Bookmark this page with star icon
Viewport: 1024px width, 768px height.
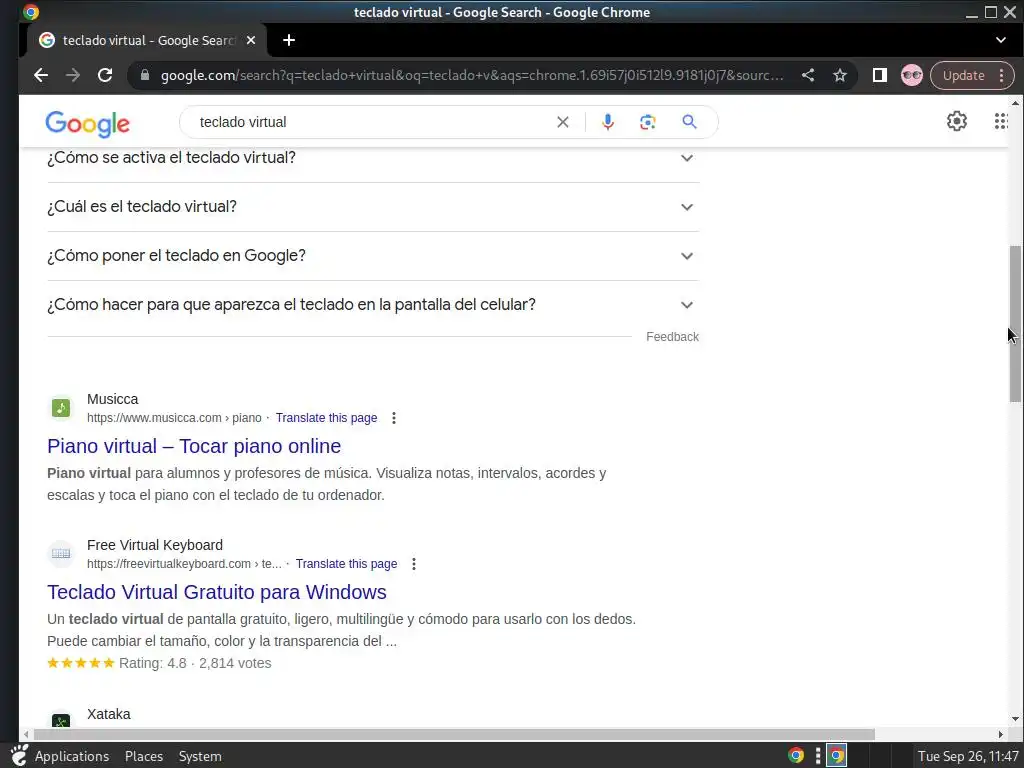[840, 75]
